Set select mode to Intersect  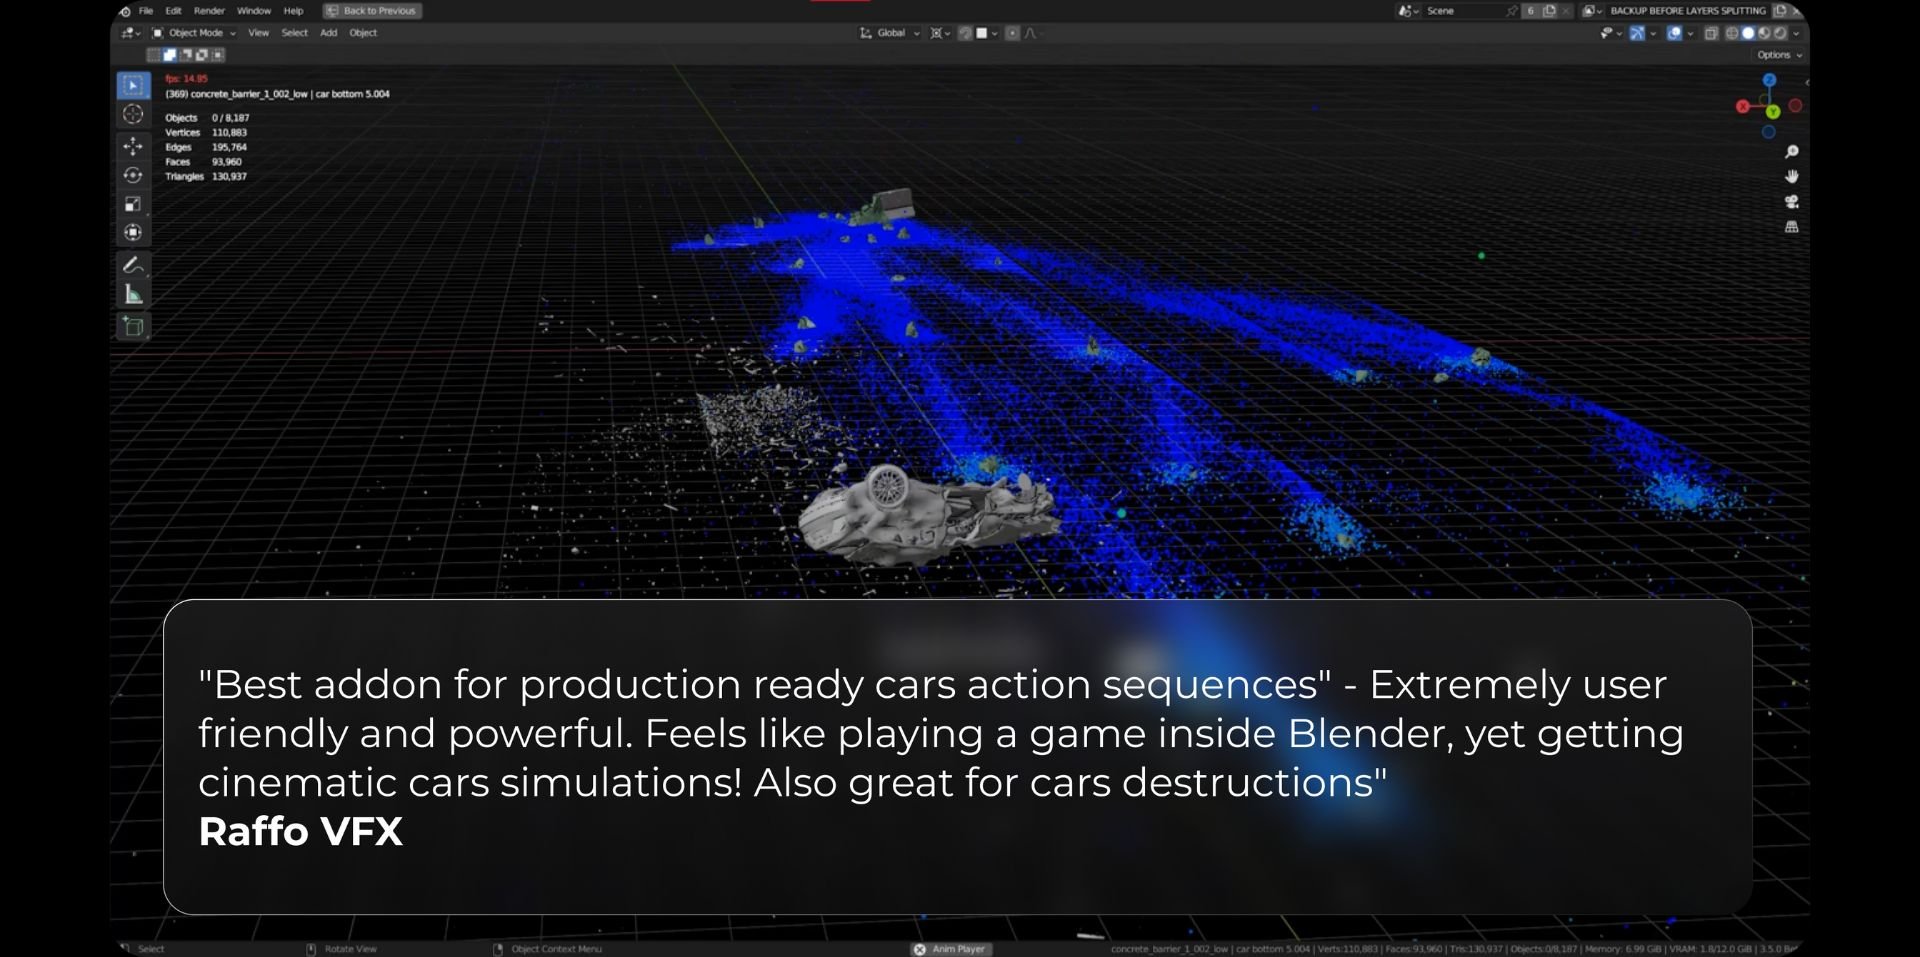pos(218,55)
